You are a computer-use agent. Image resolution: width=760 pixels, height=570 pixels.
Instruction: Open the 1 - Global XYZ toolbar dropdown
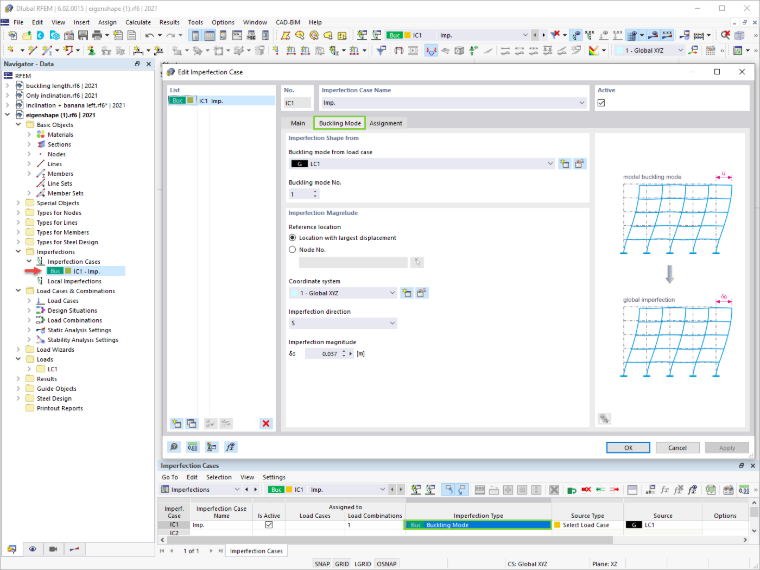click(x=680, y=50)
